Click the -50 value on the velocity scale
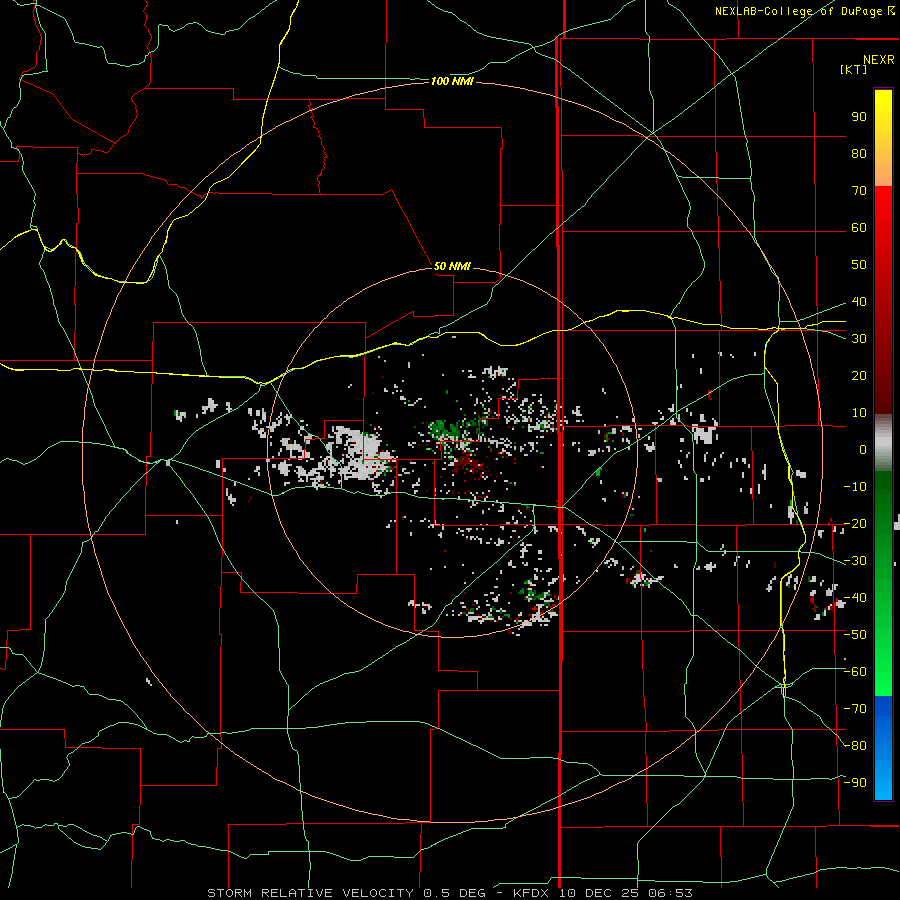The height and width of the screenshot is (900, 900). [855, 635]
